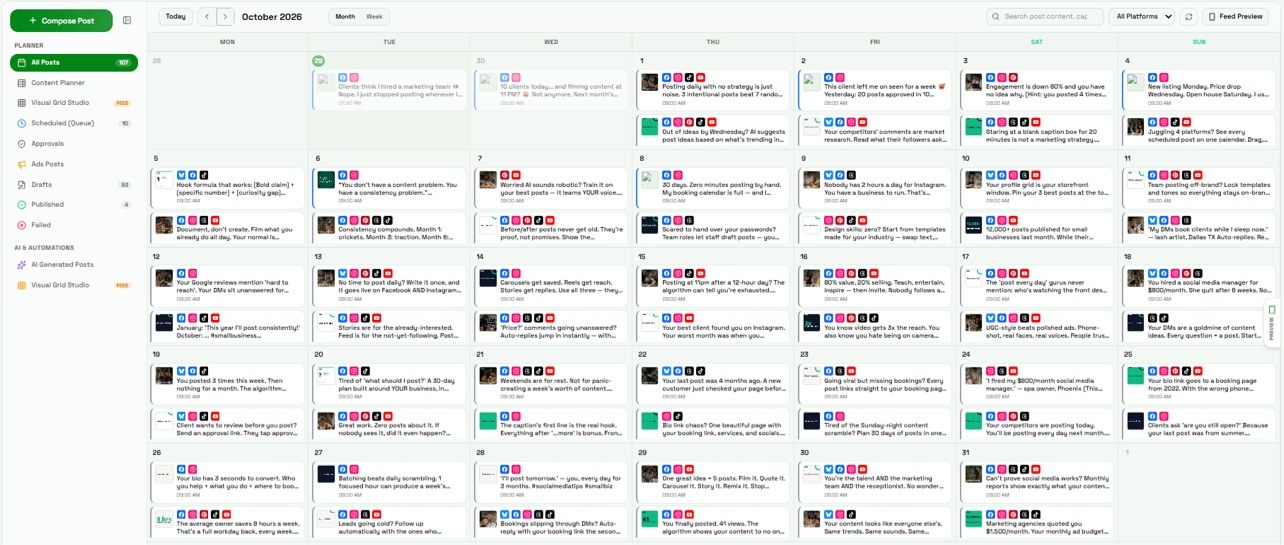Click the 10 count badge on Scheduled
The width and height of the screenshot is (1284, 545).
tap(125, 123)
